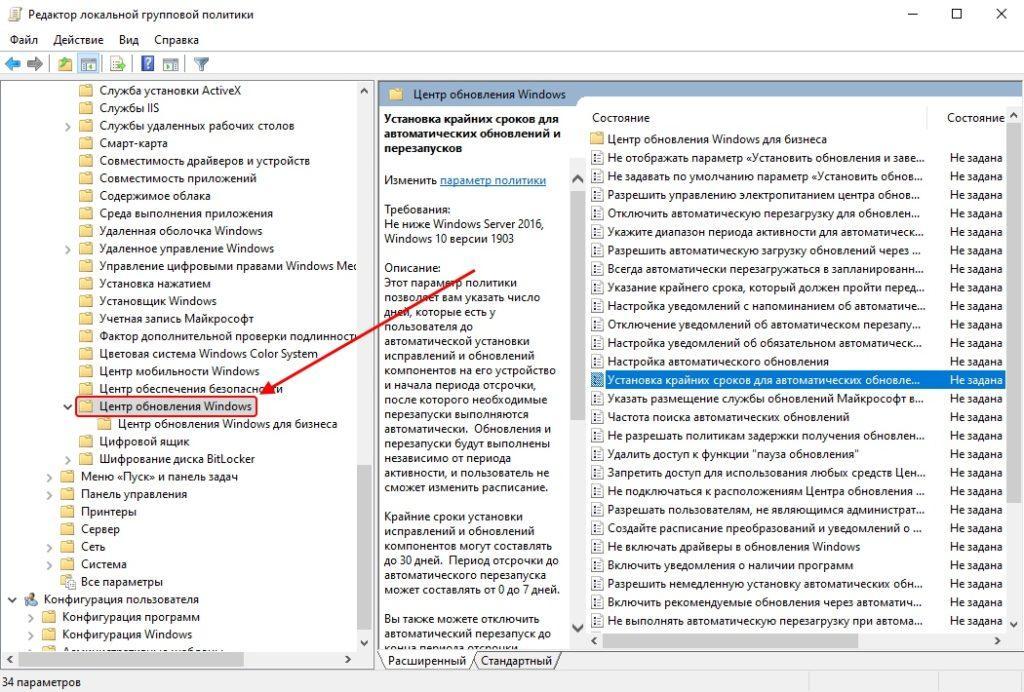1024x692 pixels.
Task: Select 'Настройка автоматического обновления' policy
Action: pyautogui.click(x=718, y=362)
